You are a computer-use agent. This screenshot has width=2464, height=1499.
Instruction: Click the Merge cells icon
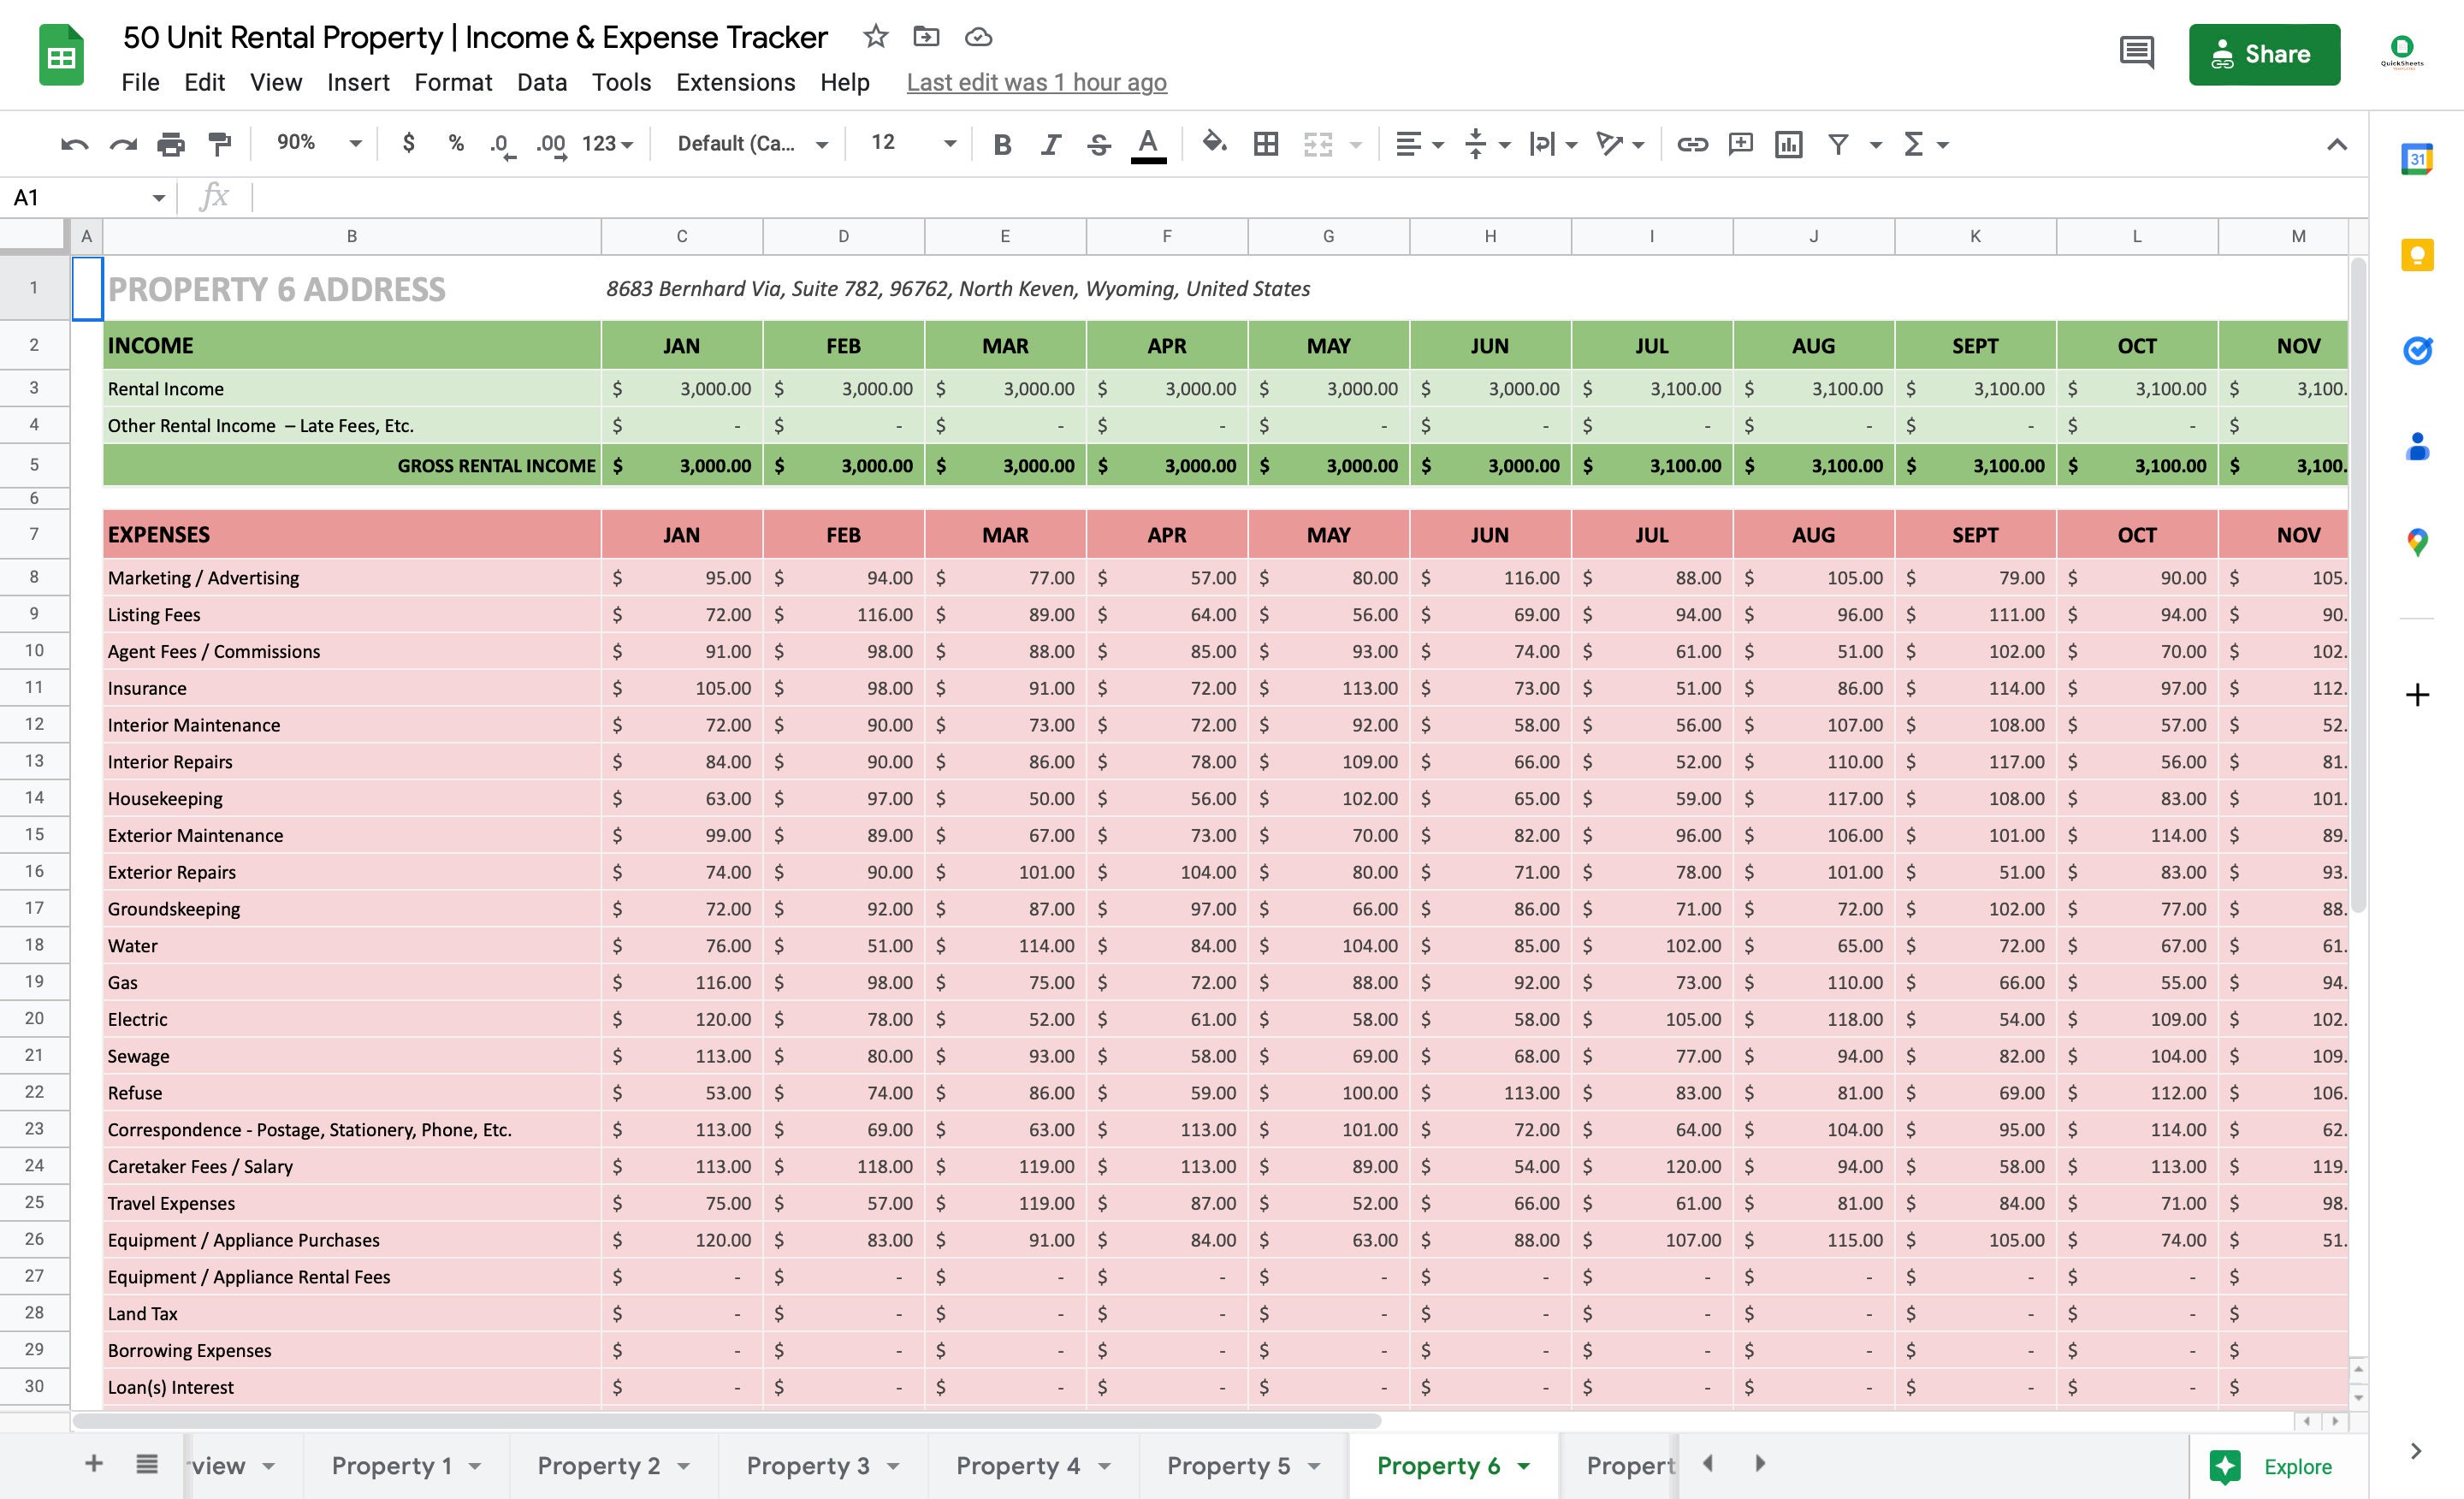pos(1318,145)
